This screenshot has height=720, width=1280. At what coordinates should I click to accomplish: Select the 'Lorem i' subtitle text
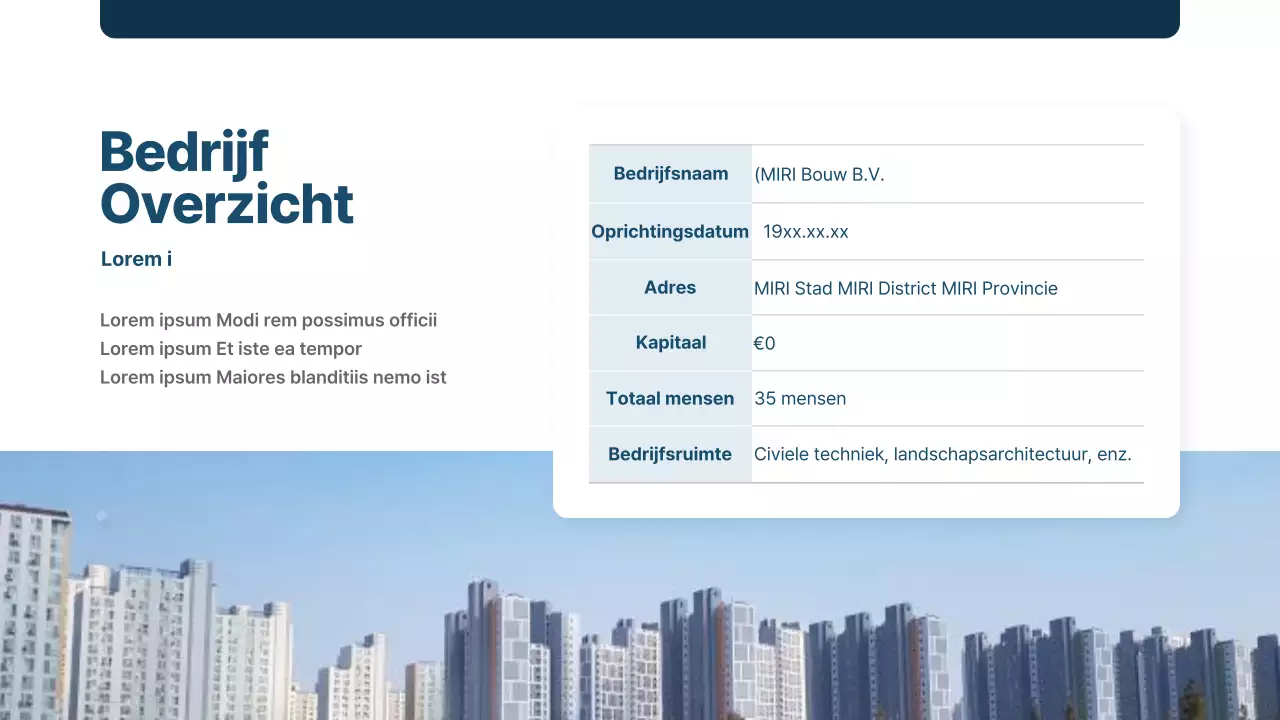click(x=137, y=259)
